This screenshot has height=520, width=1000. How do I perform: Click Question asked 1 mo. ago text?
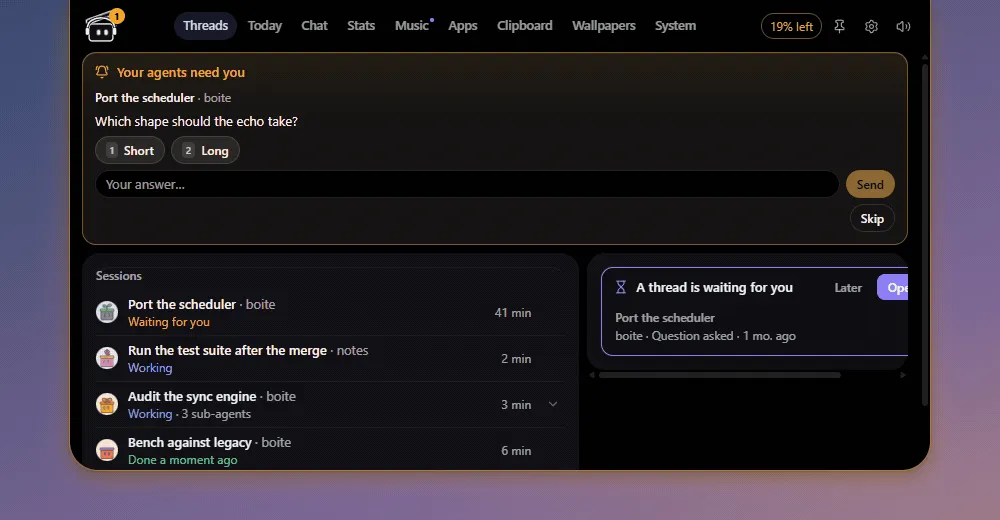coord(724,336)
